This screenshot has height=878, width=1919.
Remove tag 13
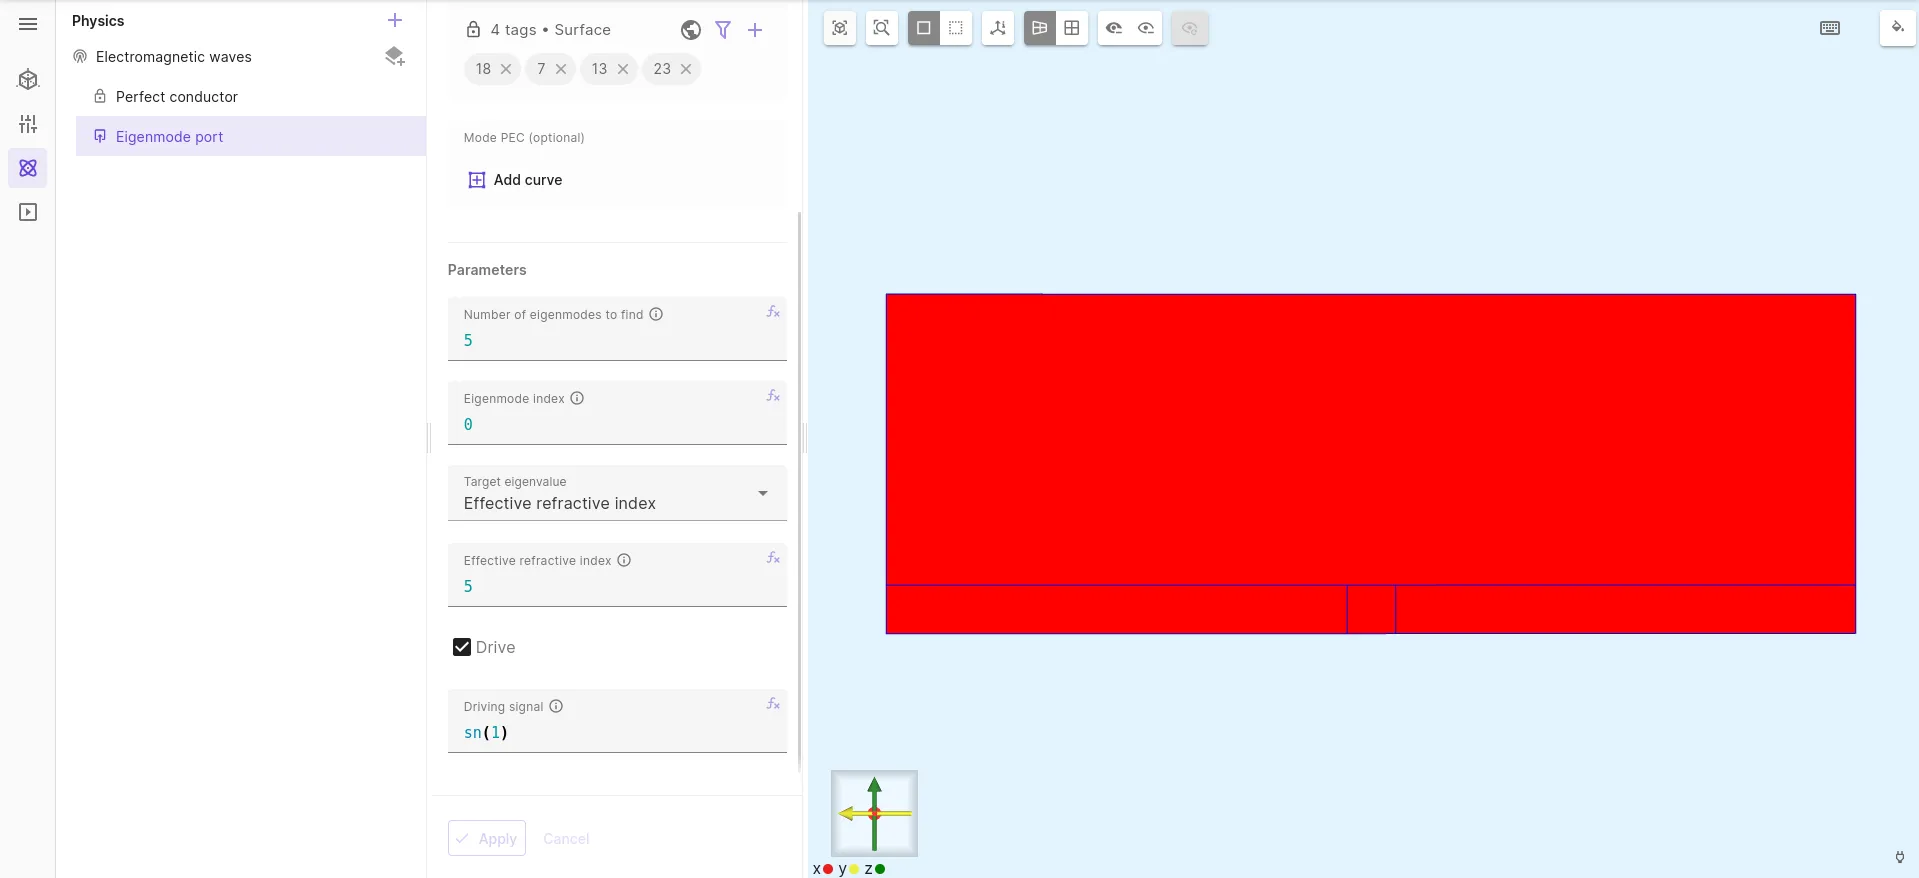tap(623, 69)
